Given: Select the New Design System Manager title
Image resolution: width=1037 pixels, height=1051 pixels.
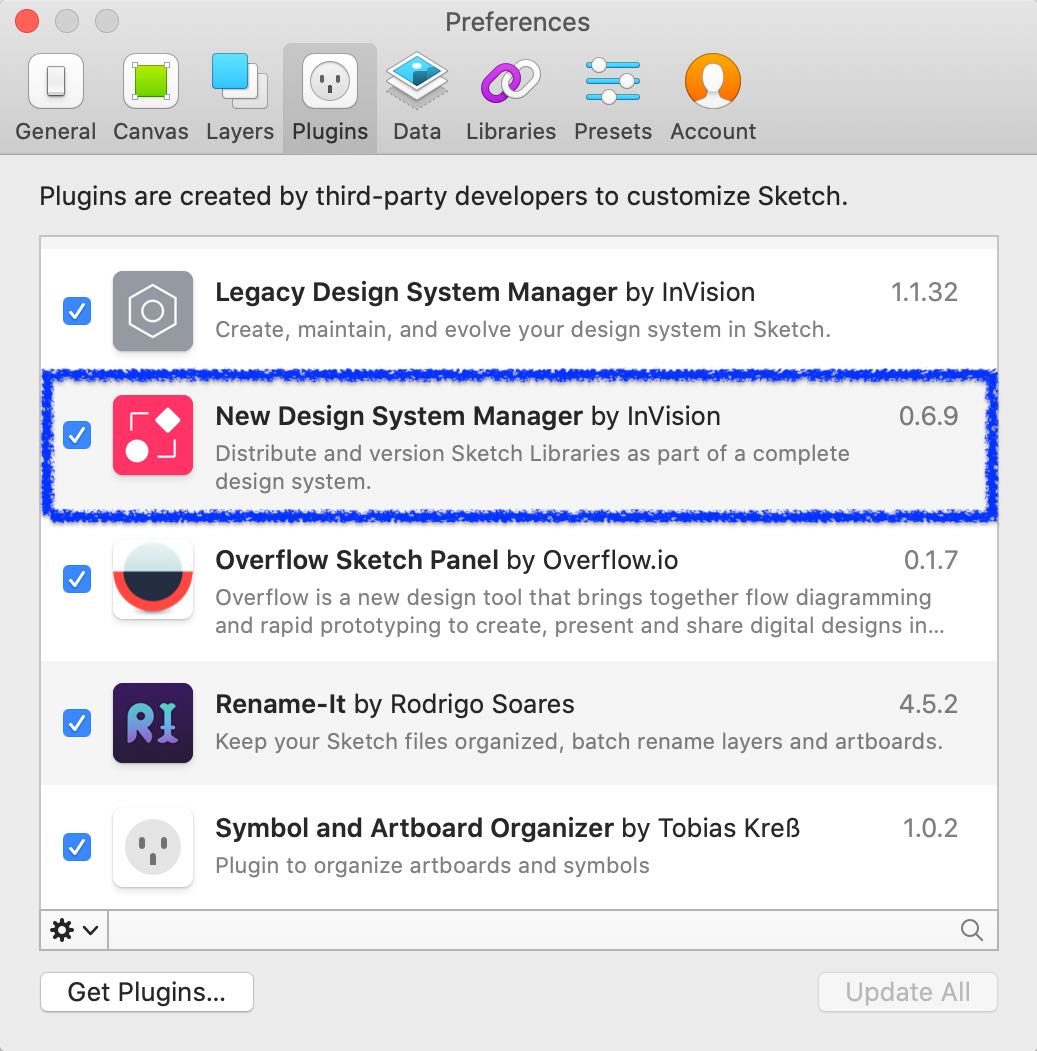Looking at the screenshot, I should [468, 416].
